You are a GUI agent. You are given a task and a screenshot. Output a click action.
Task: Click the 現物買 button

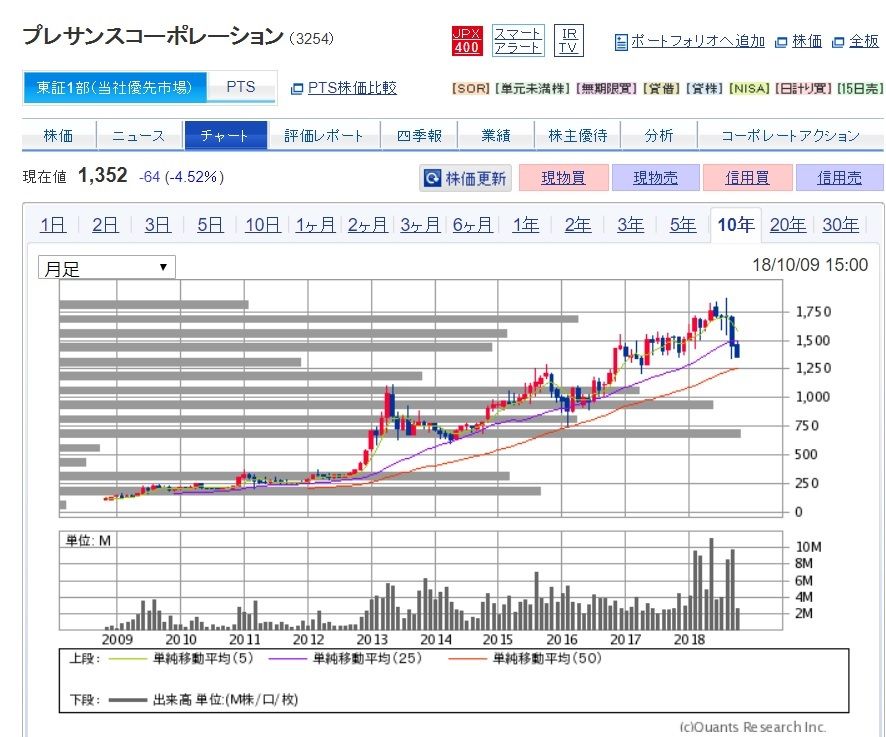tap(563, 178)
